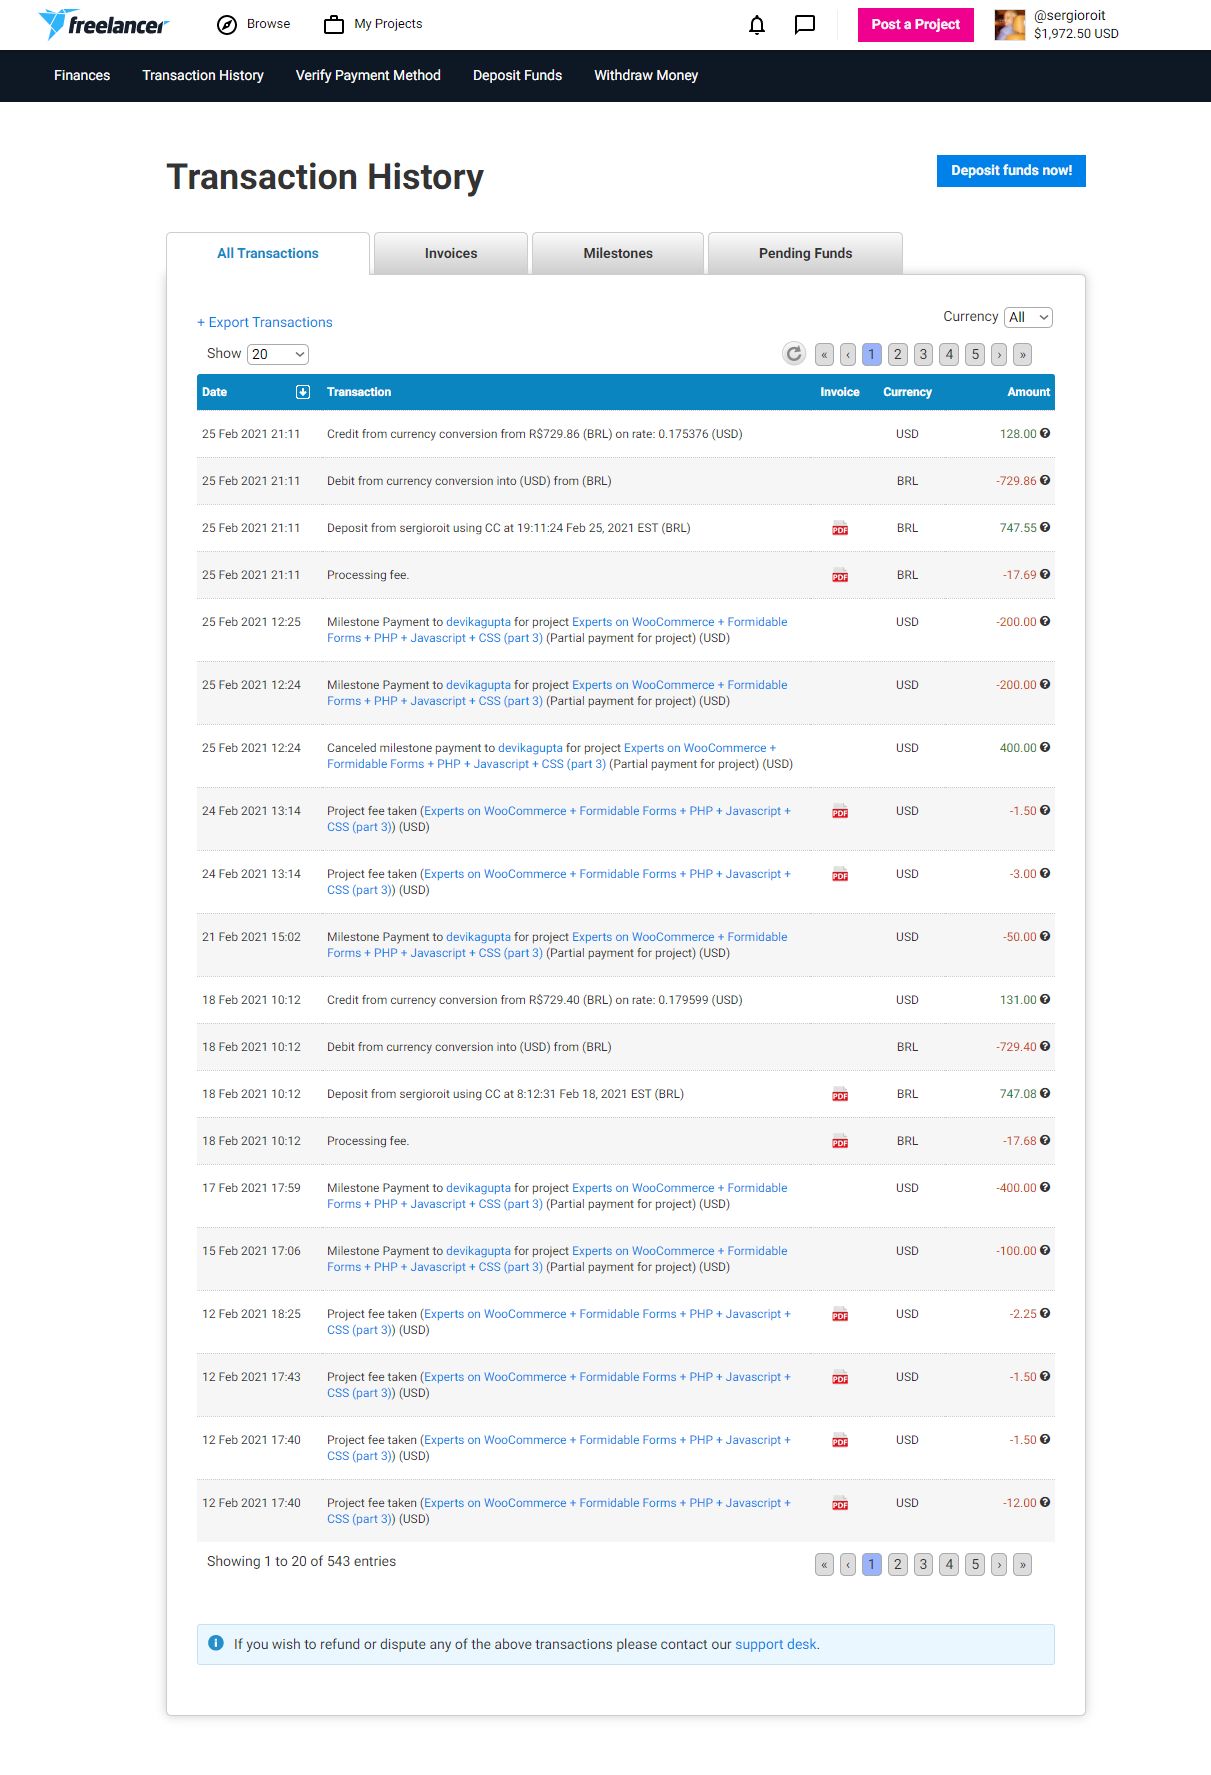
Task: Go to first page in bottom pagination
Action: click(x=824, y=1564)
